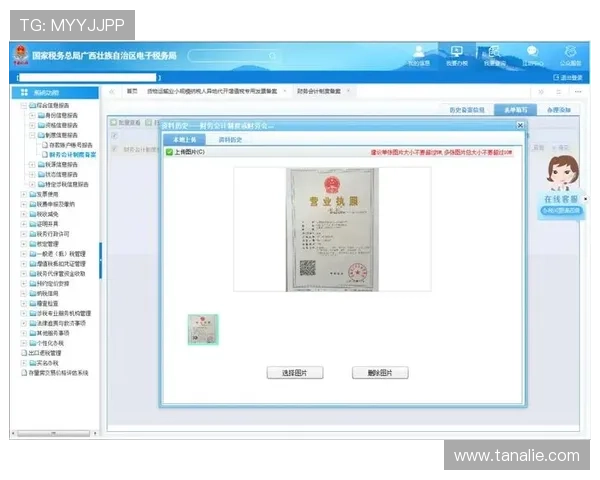Click the sidebar horizontal scrollbar
Viewport: 600px width, 480px height.
click(54, 433)
